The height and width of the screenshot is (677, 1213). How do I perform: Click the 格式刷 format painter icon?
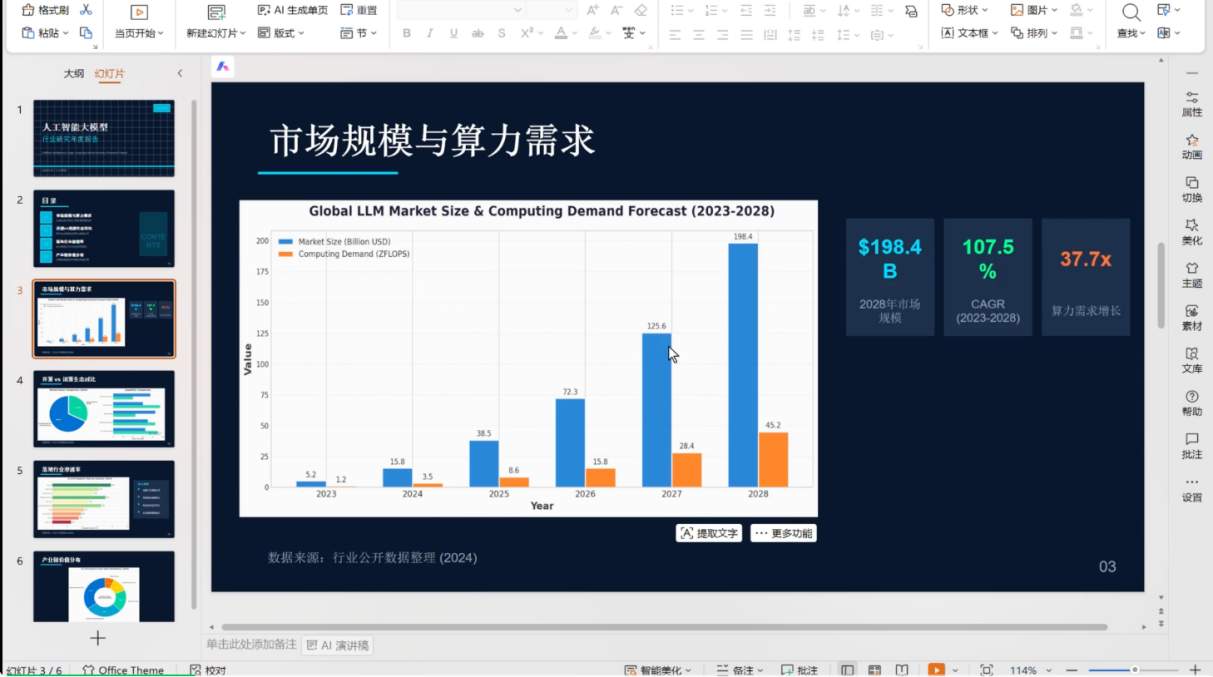pos(29,10)
